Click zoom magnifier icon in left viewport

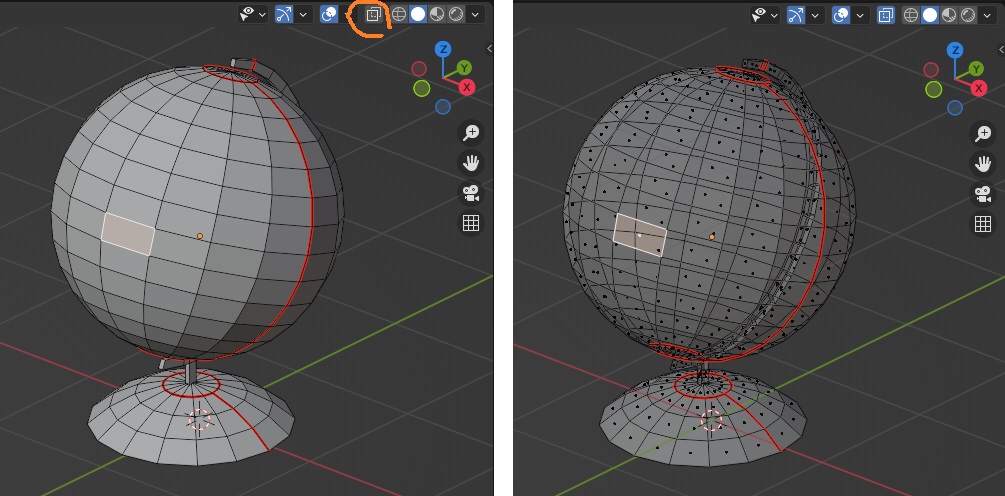tap(471, 132)
